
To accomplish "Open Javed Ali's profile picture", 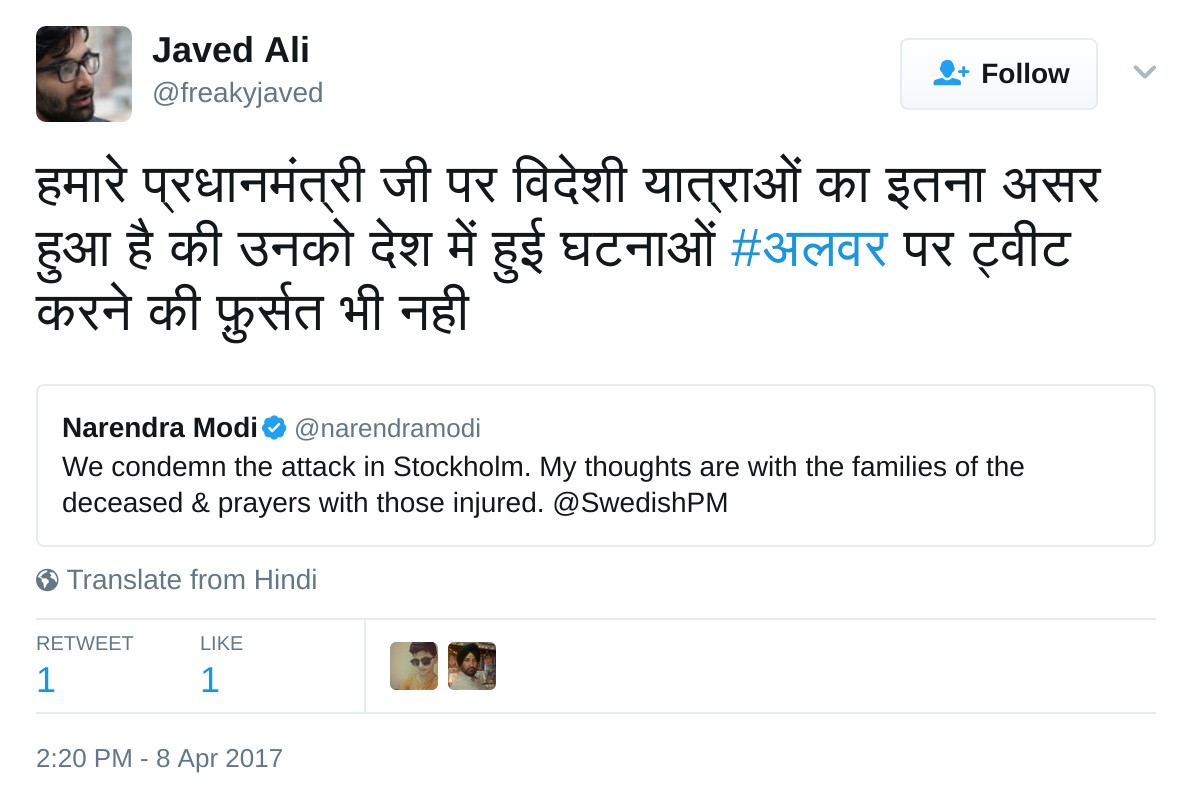I will click(84, 74).
